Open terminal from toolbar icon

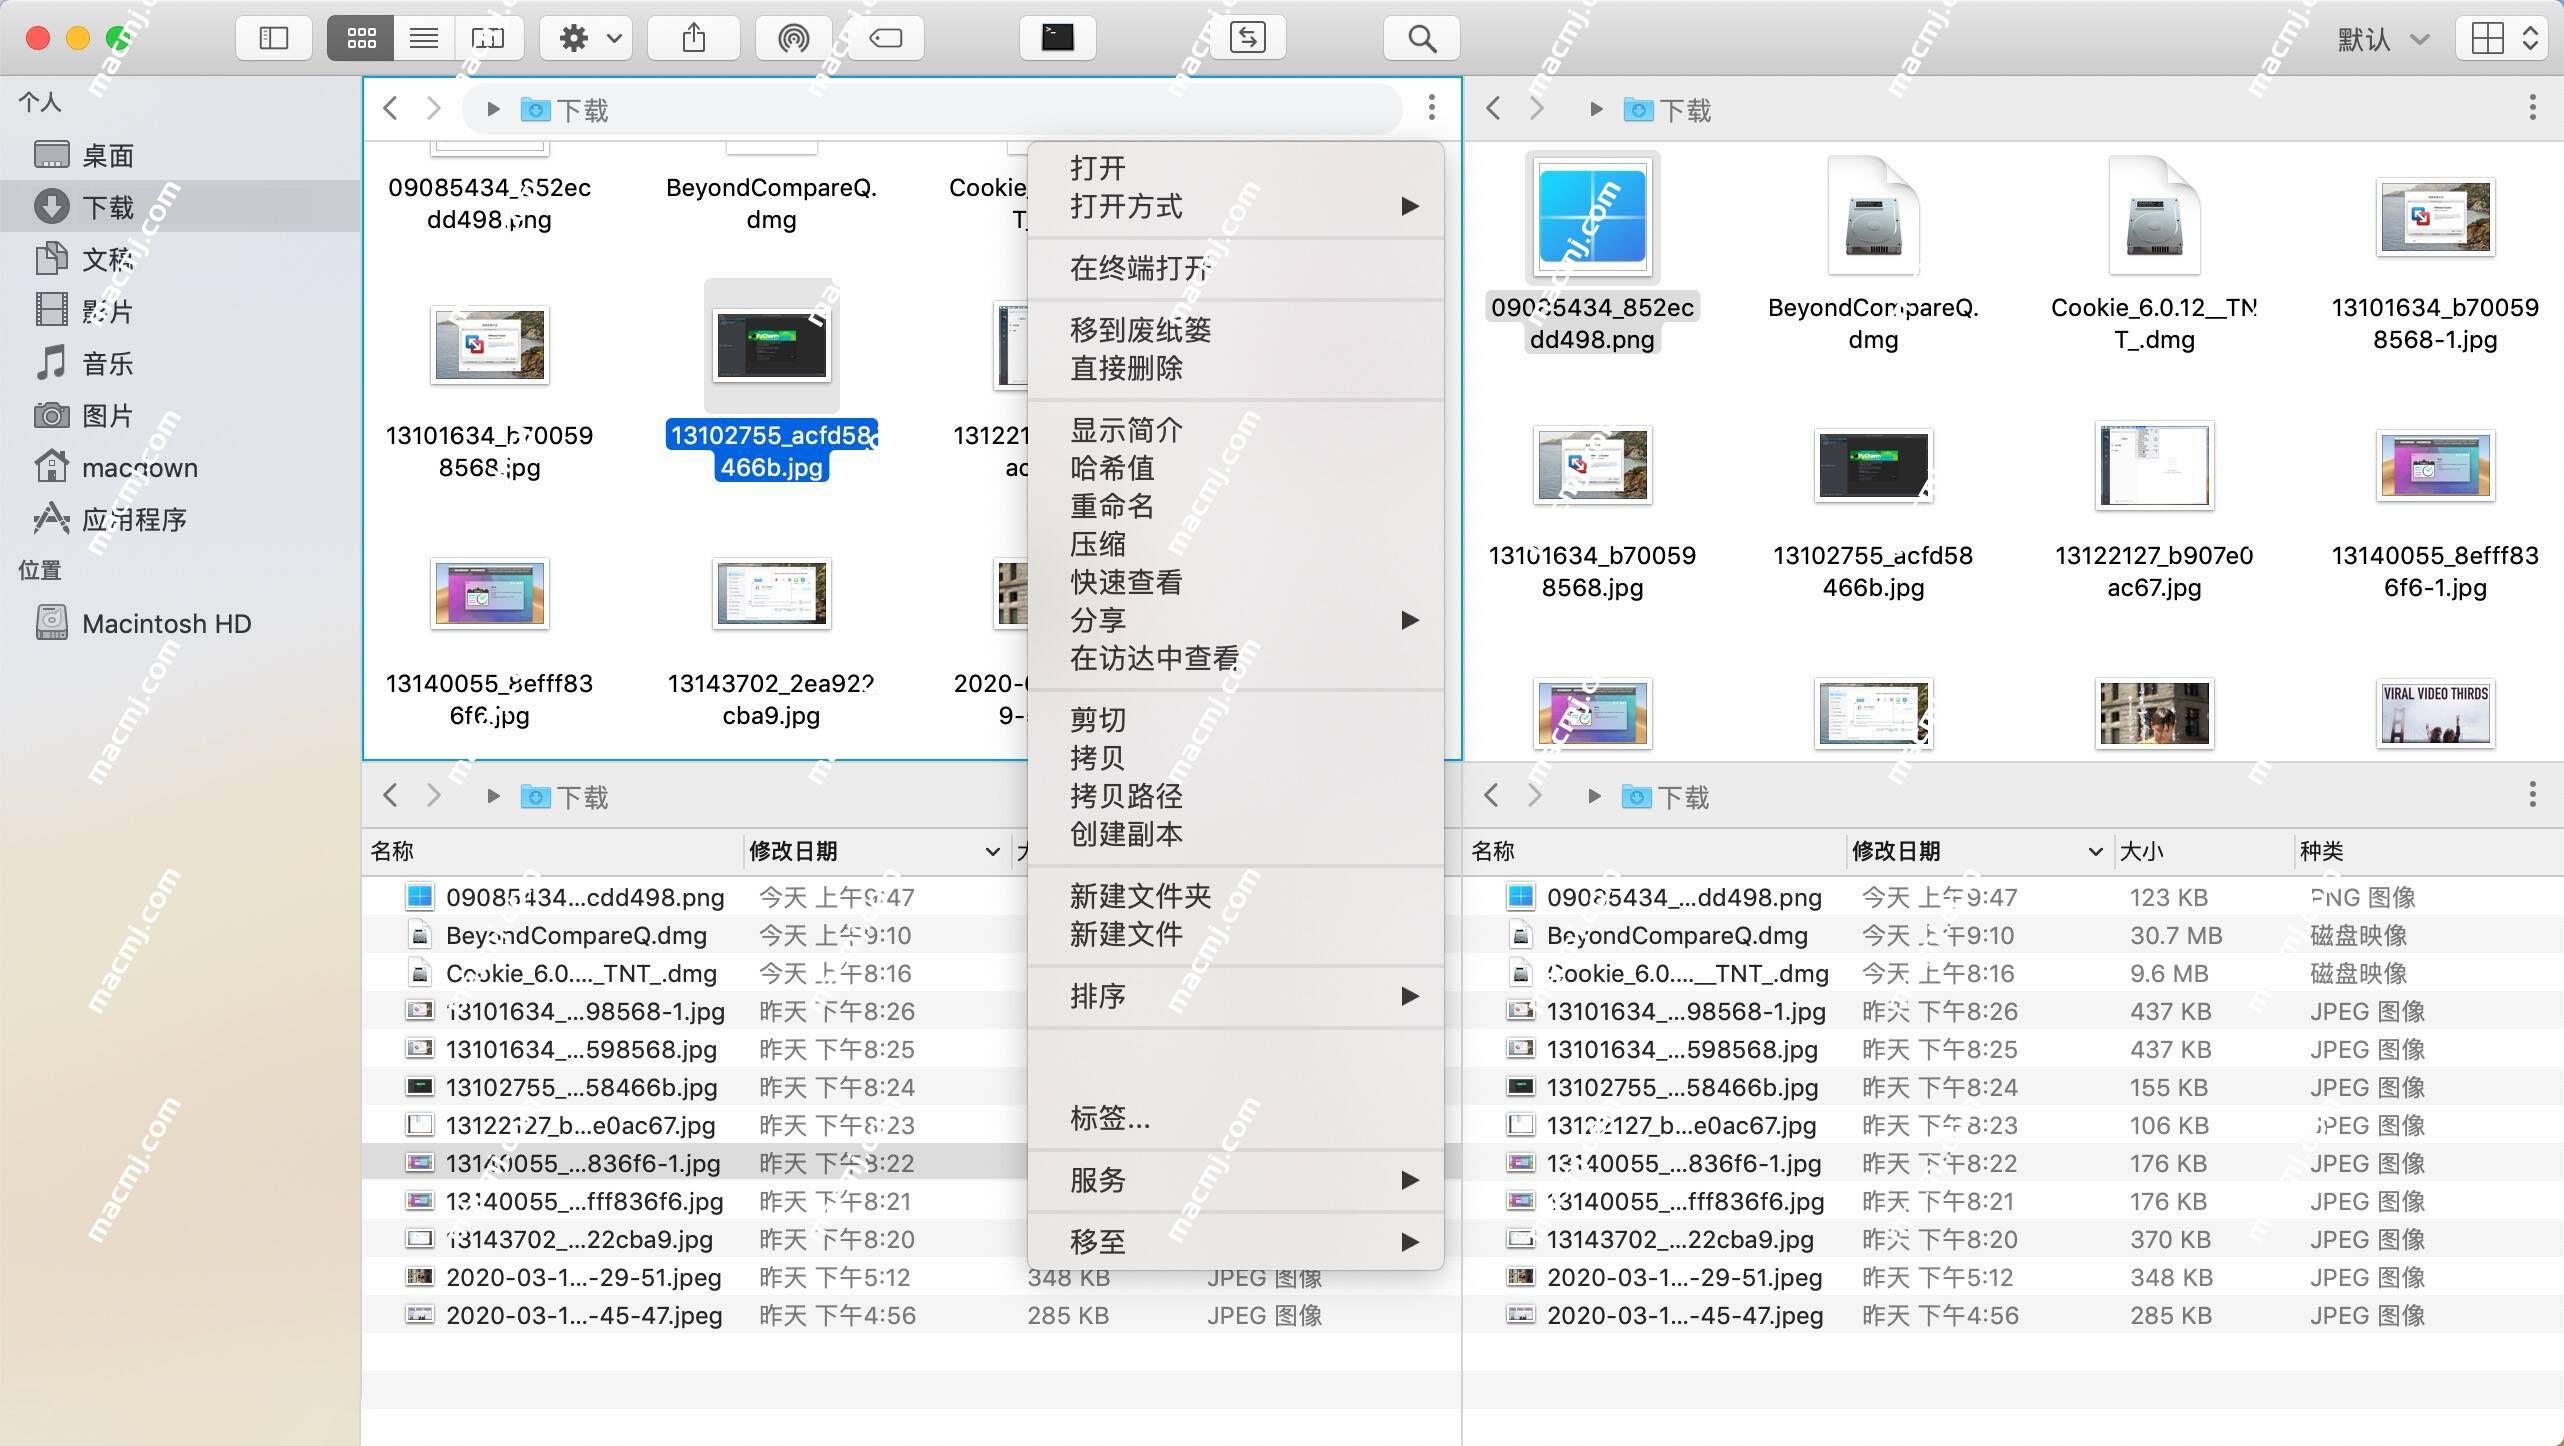(x=1058, y=38)
